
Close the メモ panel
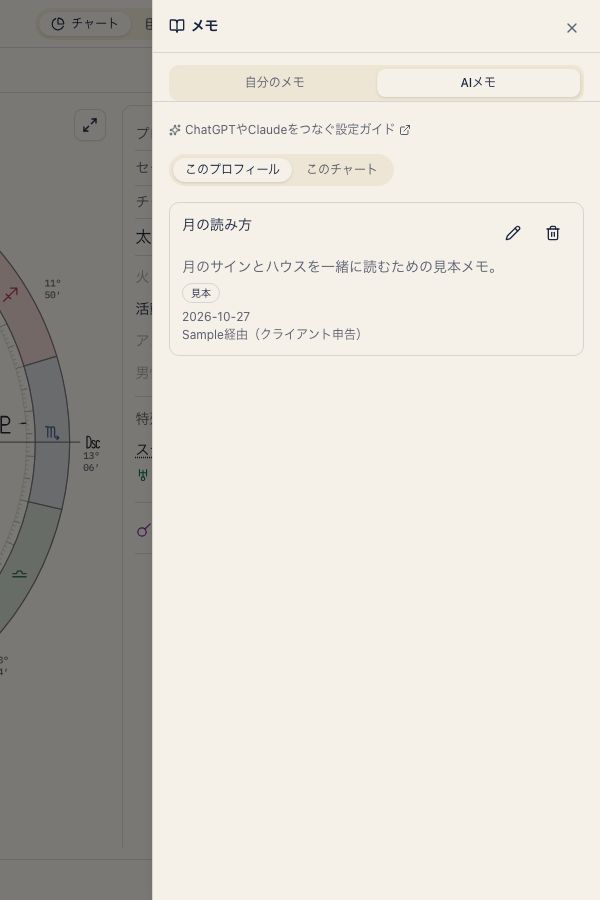point(571,28)
